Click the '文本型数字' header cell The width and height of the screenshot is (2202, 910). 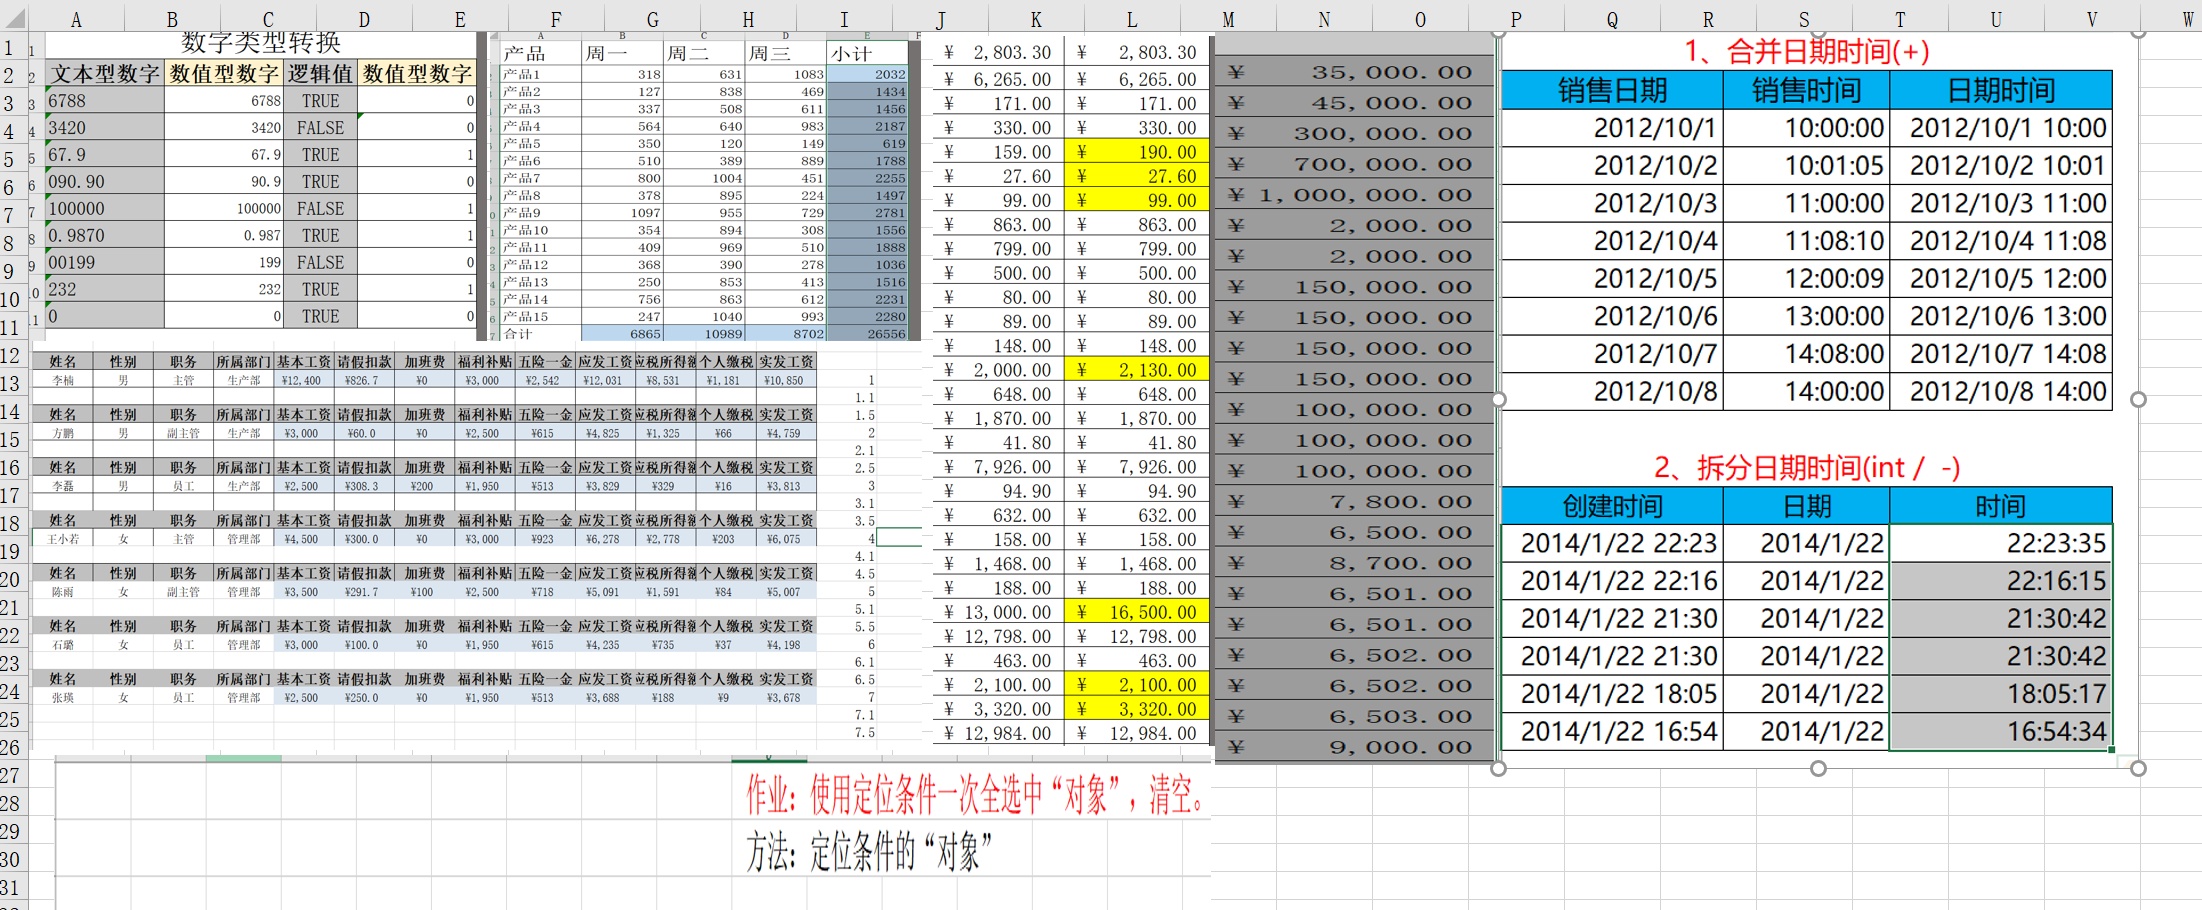point(105,74)
